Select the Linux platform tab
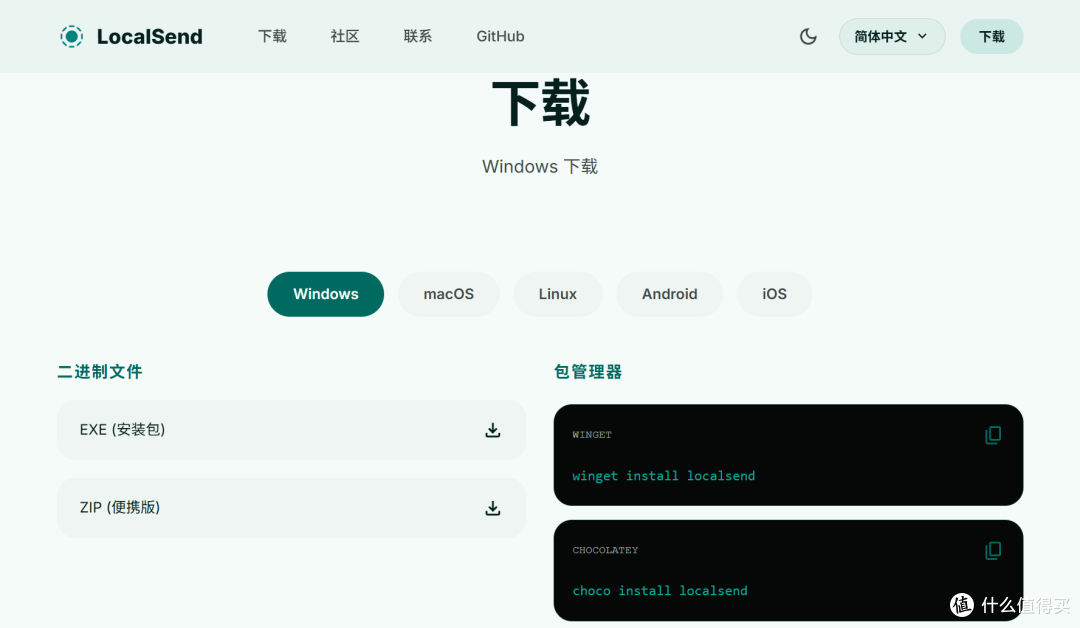1080x628 pixels. click(558, 294)
